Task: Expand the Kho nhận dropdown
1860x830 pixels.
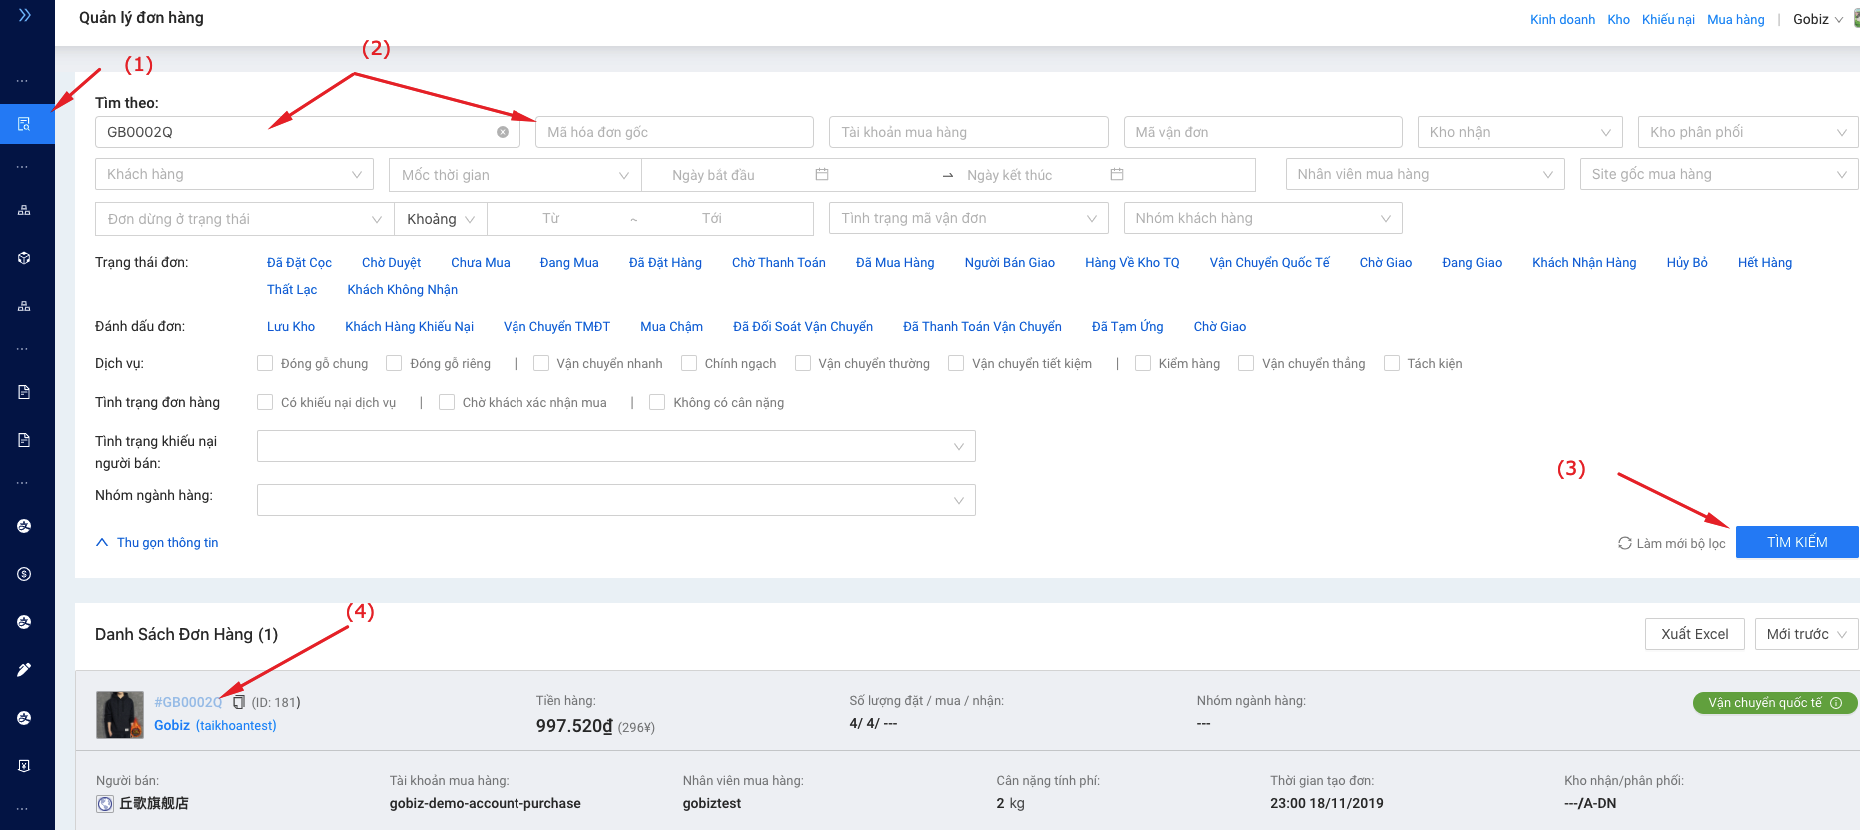Action: pos(1519,132)
